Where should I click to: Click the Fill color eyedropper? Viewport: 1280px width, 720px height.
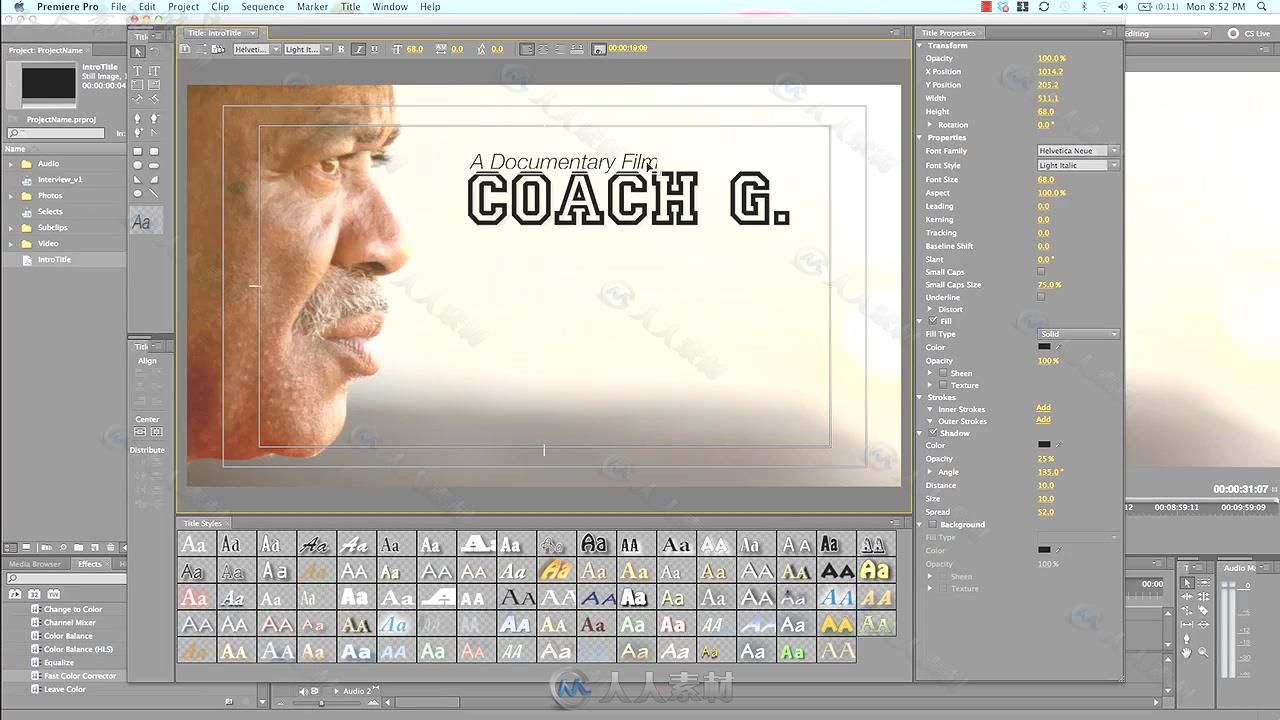tap(1058, 347)
